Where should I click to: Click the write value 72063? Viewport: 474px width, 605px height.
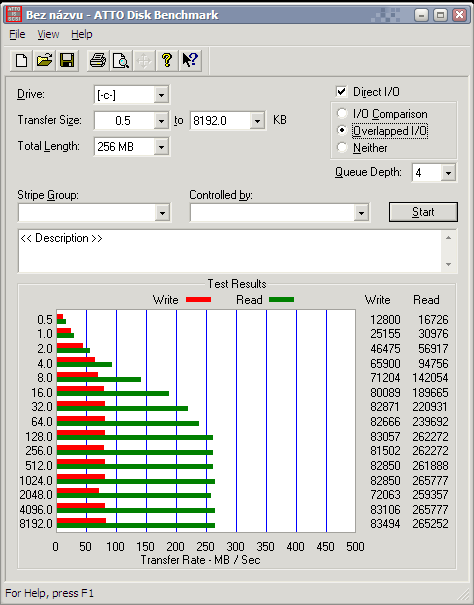pyautogui.click(x=385, y=495)
